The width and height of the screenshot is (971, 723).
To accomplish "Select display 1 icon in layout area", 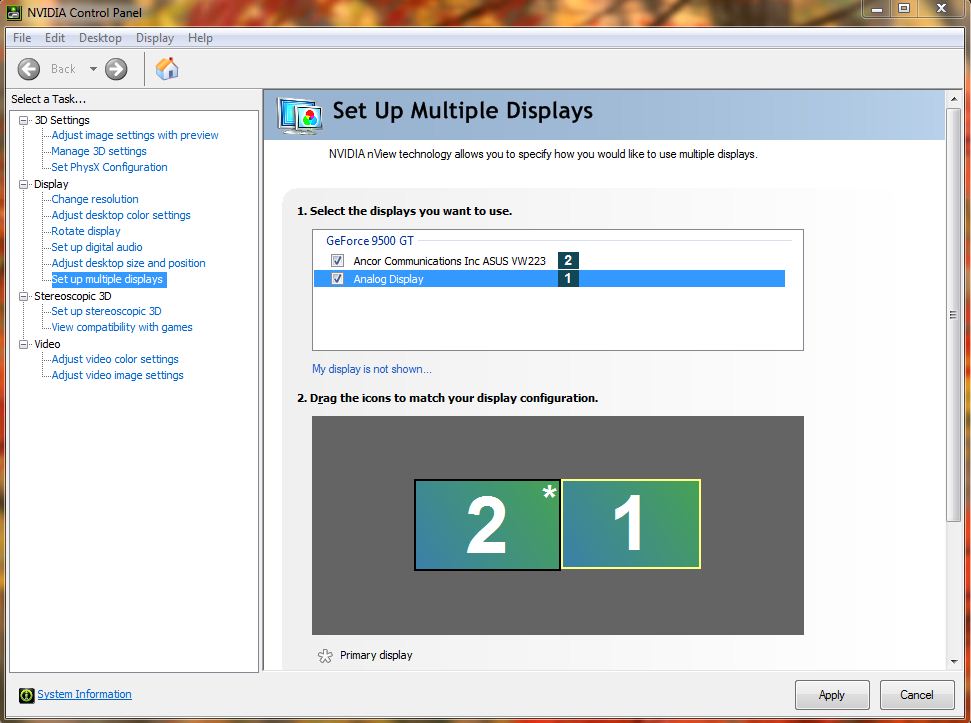I will coord(631,524).
